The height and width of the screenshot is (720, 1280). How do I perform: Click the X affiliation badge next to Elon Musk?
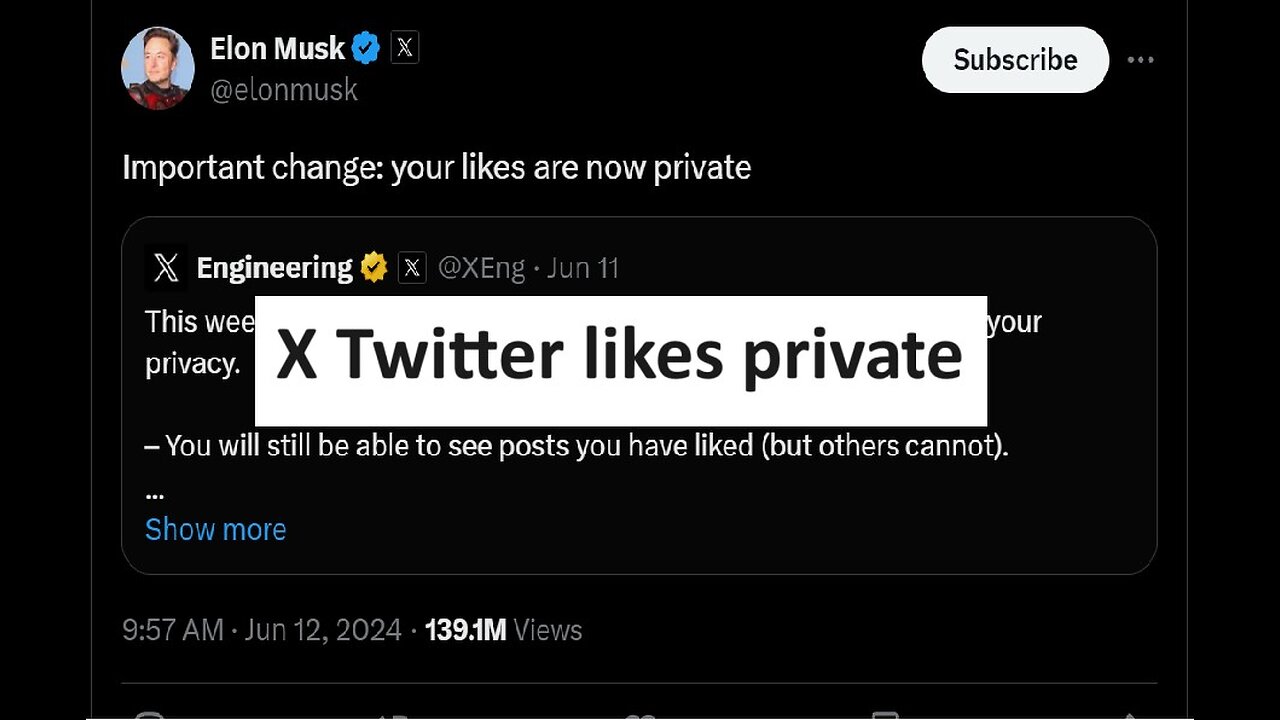click(x=404, y=48)
